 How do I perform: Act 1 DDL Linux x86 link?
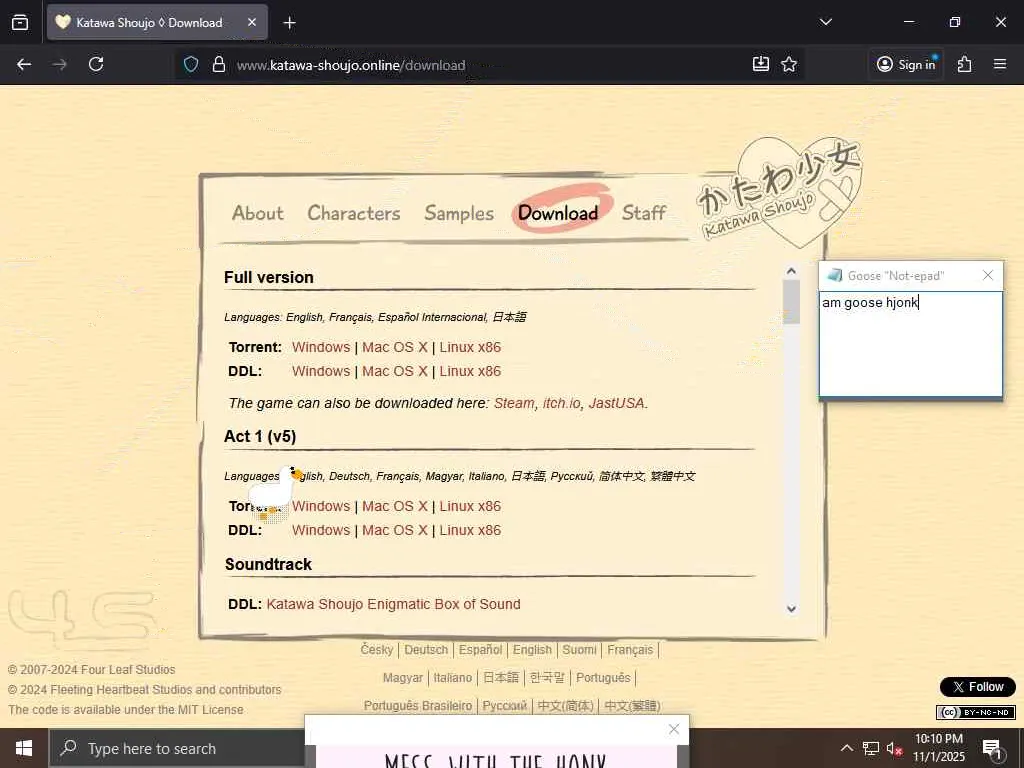(470, 530)
